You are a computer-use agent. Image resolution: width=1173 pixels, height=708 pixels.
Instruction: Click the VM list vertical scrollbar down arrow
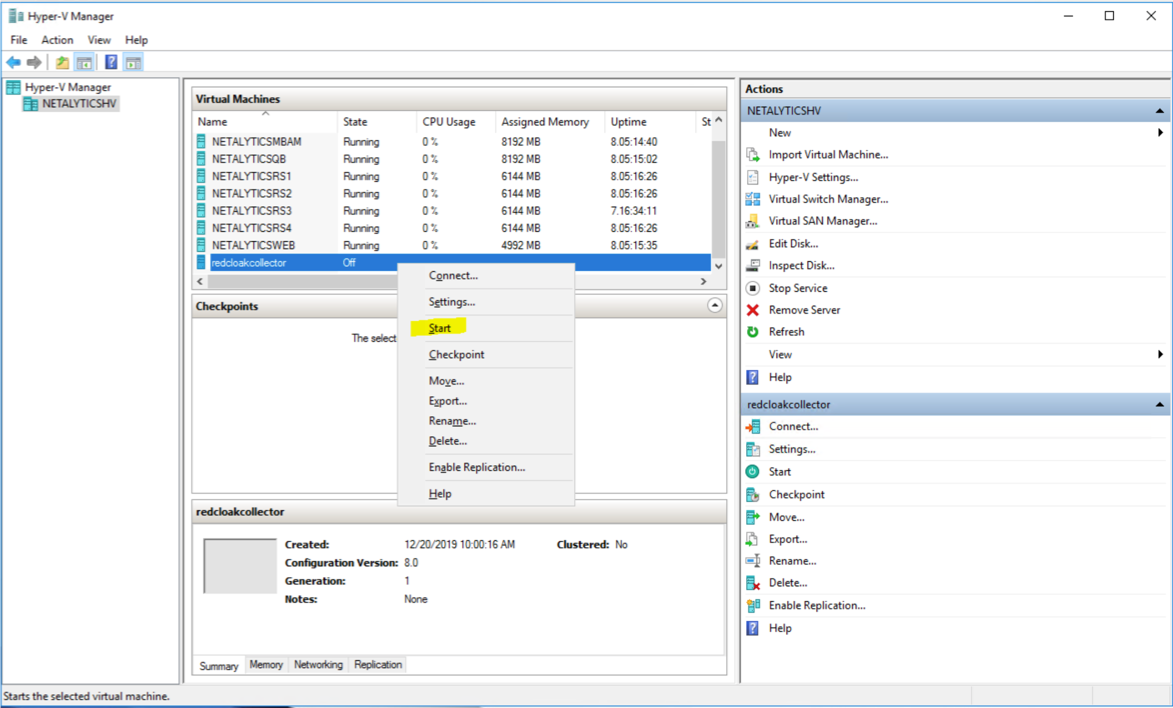pos(718,266)
